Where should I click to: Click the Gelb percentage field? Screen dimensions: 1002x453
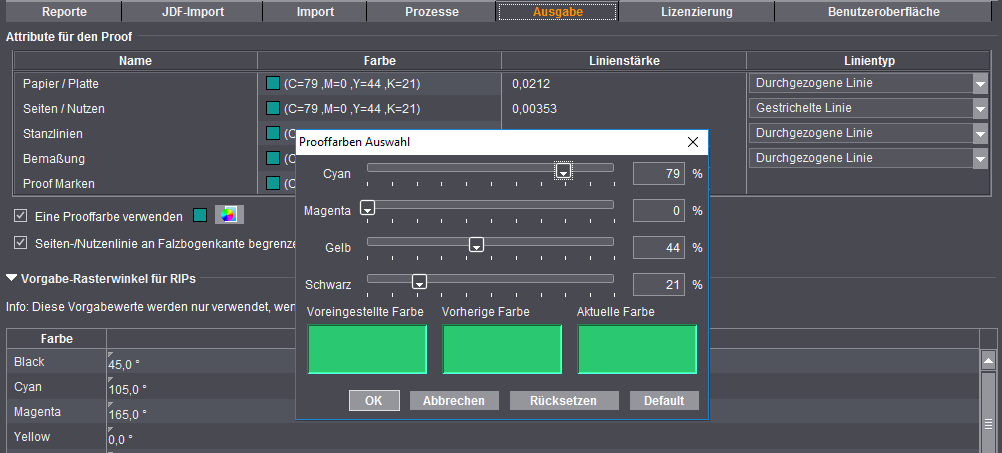coord(659,247)
